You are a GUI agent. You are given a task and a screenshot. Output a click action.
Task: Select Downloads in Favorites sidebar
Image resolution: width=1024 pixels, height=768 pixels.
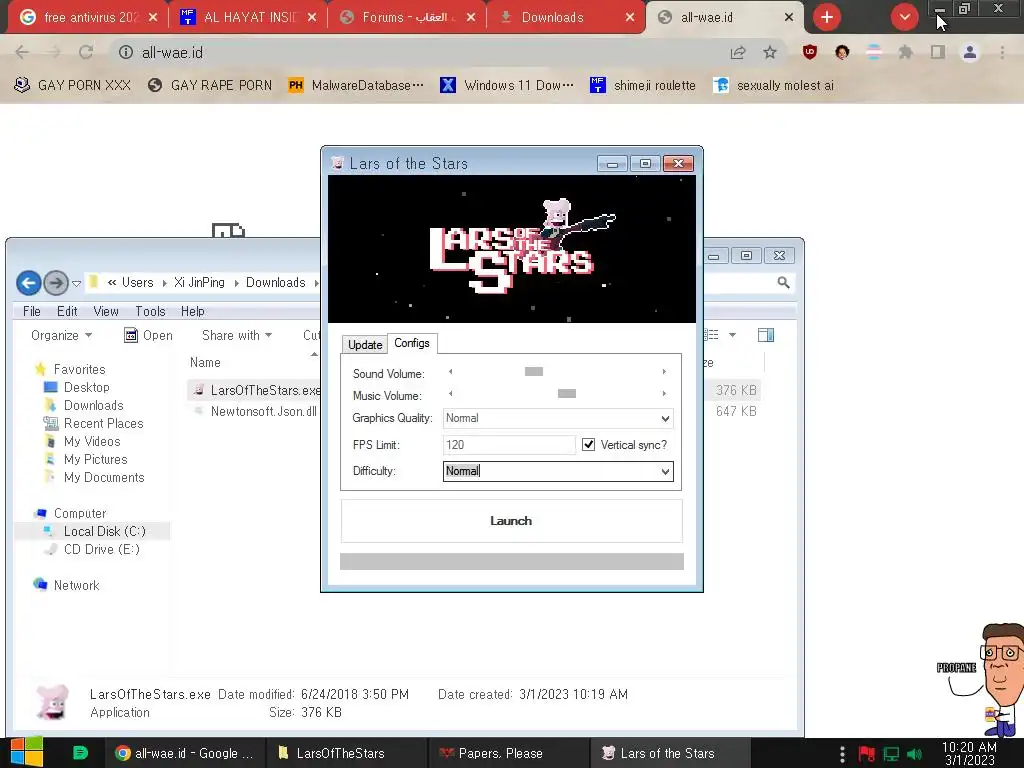(x=93, y=406)
